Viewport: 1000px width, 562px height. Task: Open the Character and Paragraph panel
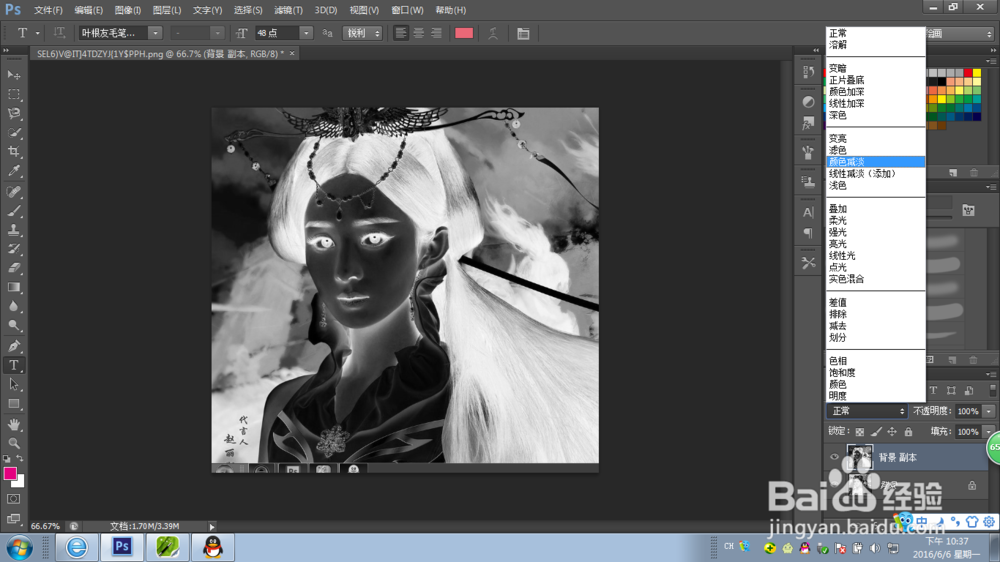pyautogui.click(x=523, y=33)
